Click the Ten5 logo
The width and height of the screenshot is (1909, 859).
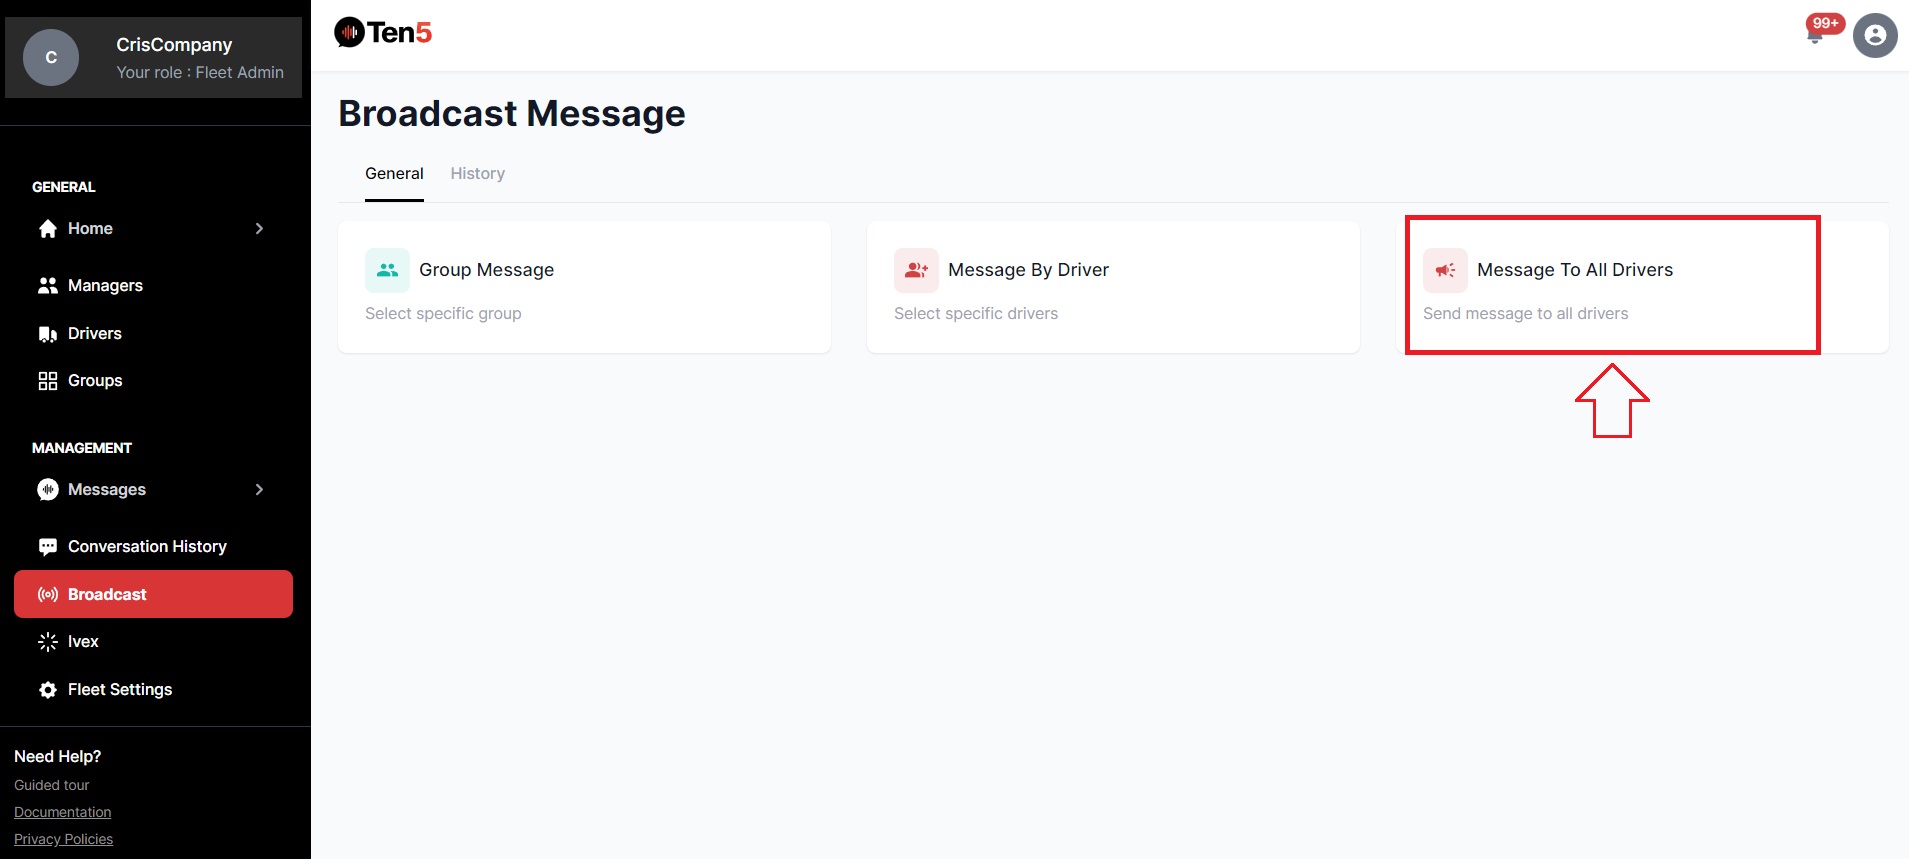(383, 33)
